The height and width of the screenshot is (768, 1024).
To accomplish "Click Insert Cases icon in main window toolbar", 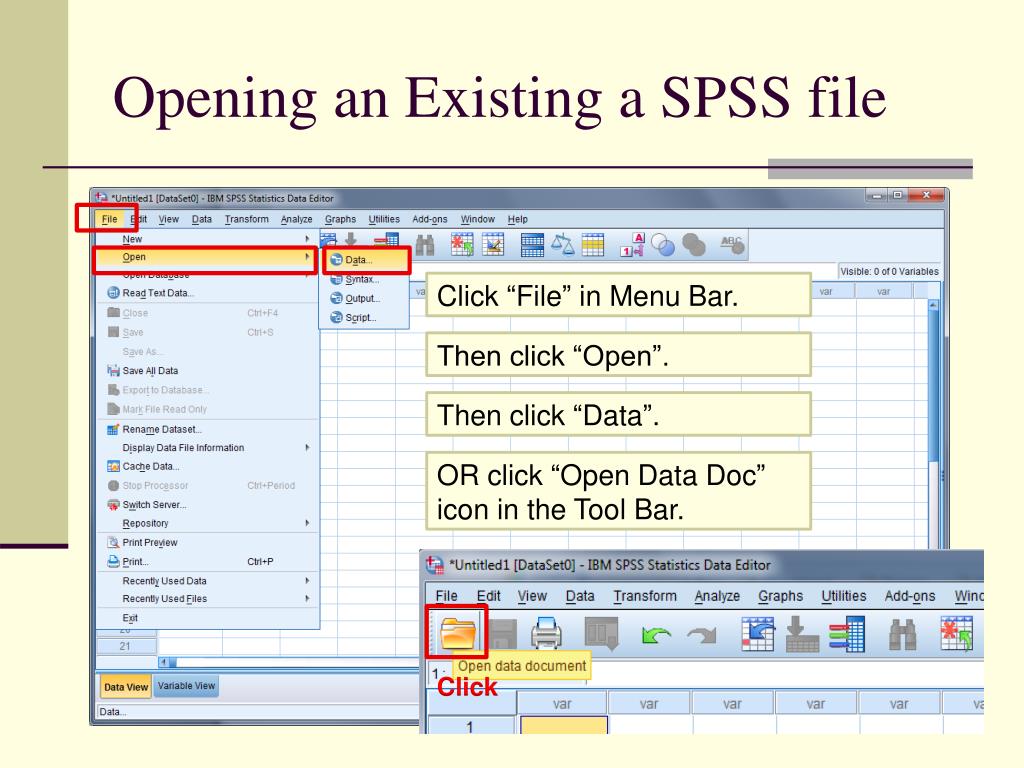I will (x=462, y=245).
